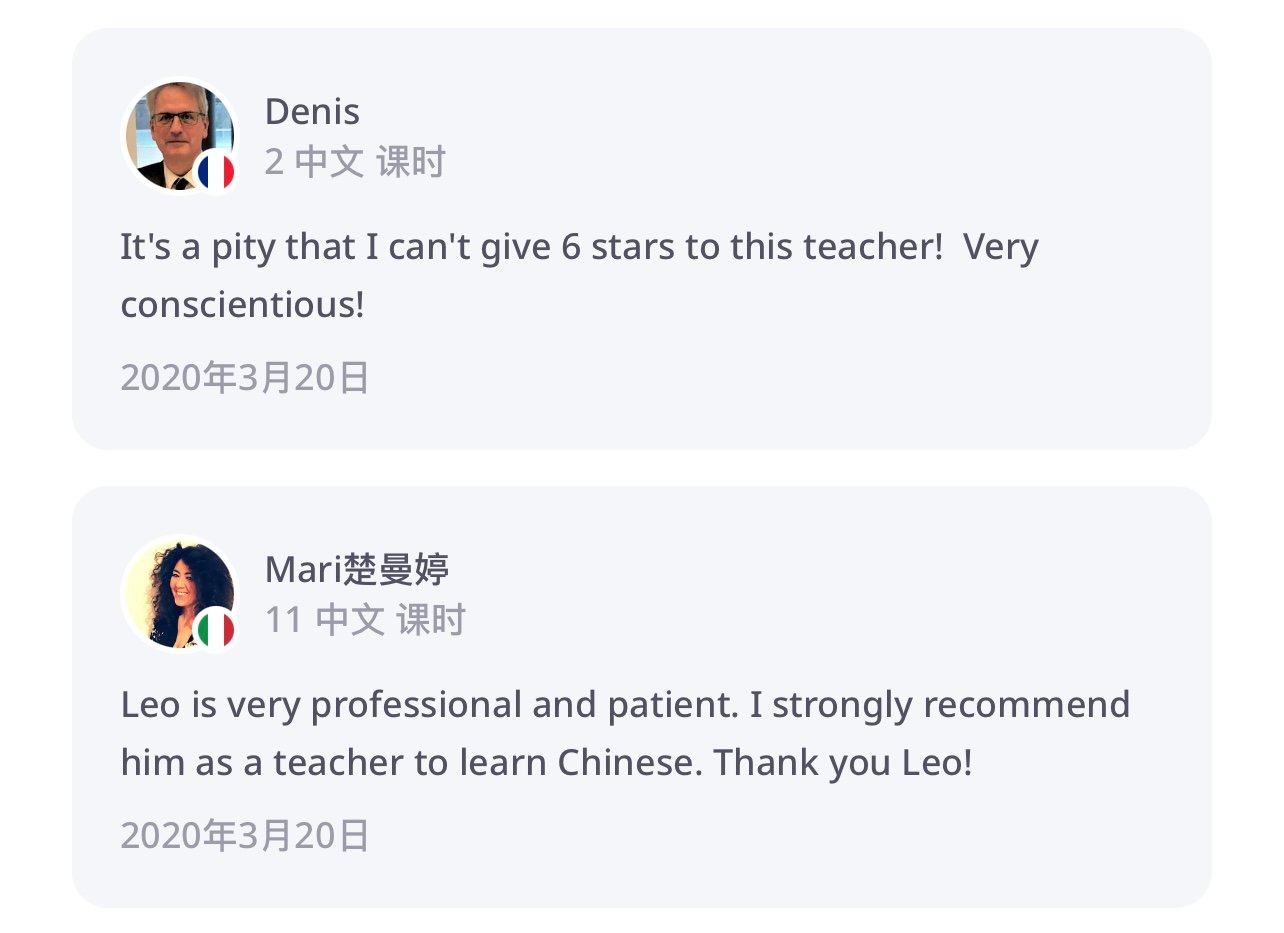Click "strongly recommend" in Mari's review
The height and width of the screenshot is (933, 1284).
point(951,705)
